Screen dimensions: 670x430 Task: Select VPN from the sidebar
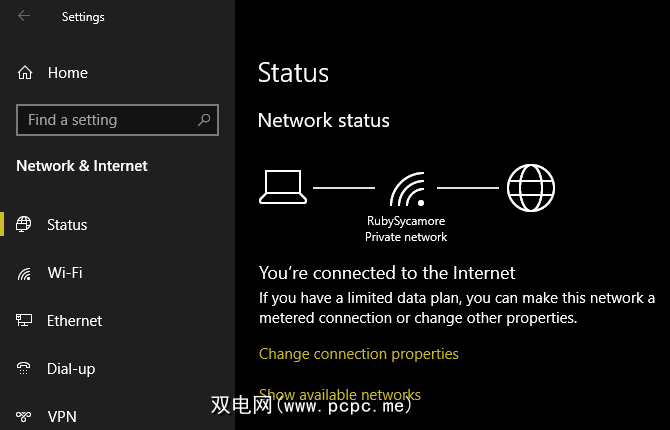(62, 416)
